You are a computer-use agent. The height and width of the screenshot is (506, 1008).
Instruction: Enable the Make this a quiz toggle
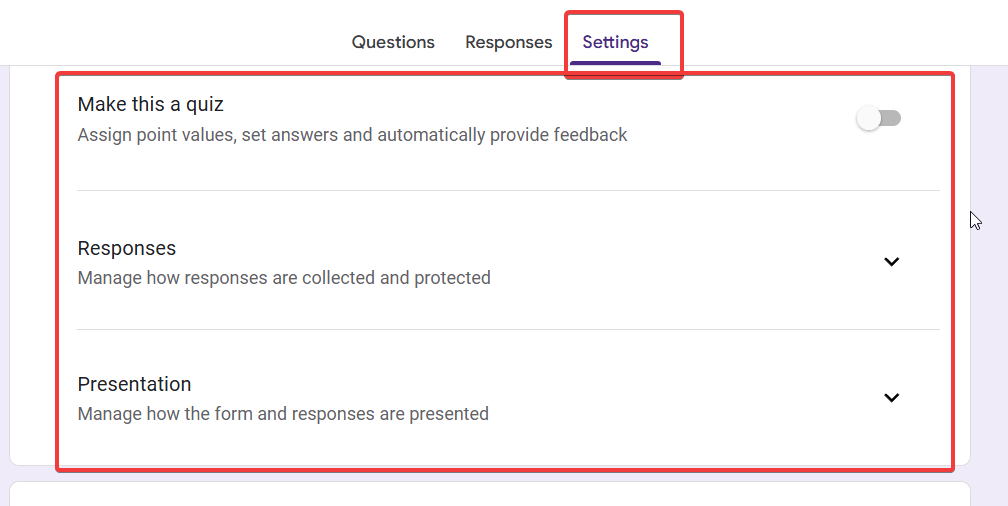(x=879, y=119)
